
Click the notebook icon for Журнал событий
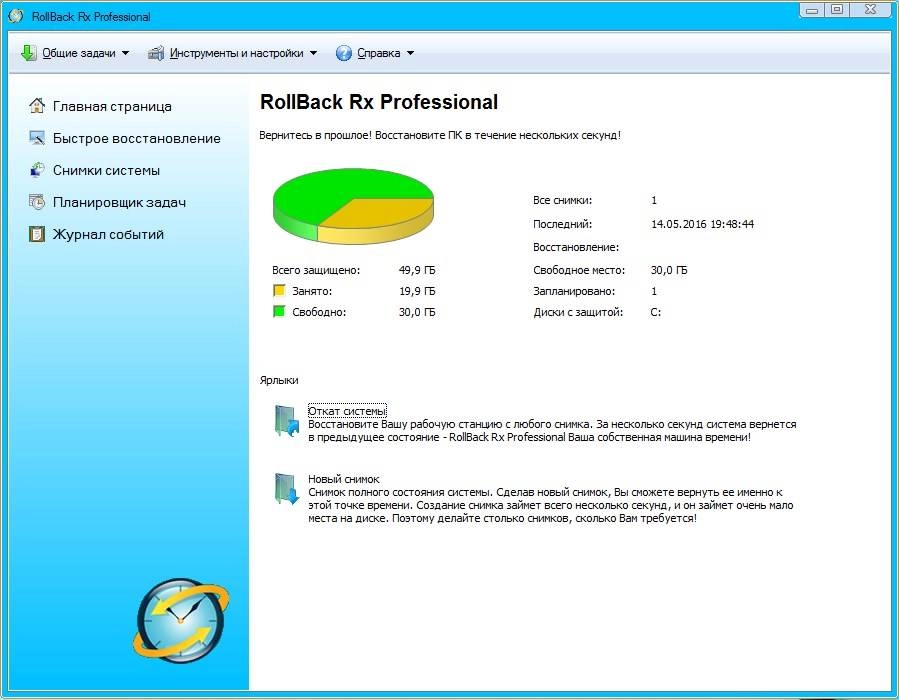tap(37, 234)
